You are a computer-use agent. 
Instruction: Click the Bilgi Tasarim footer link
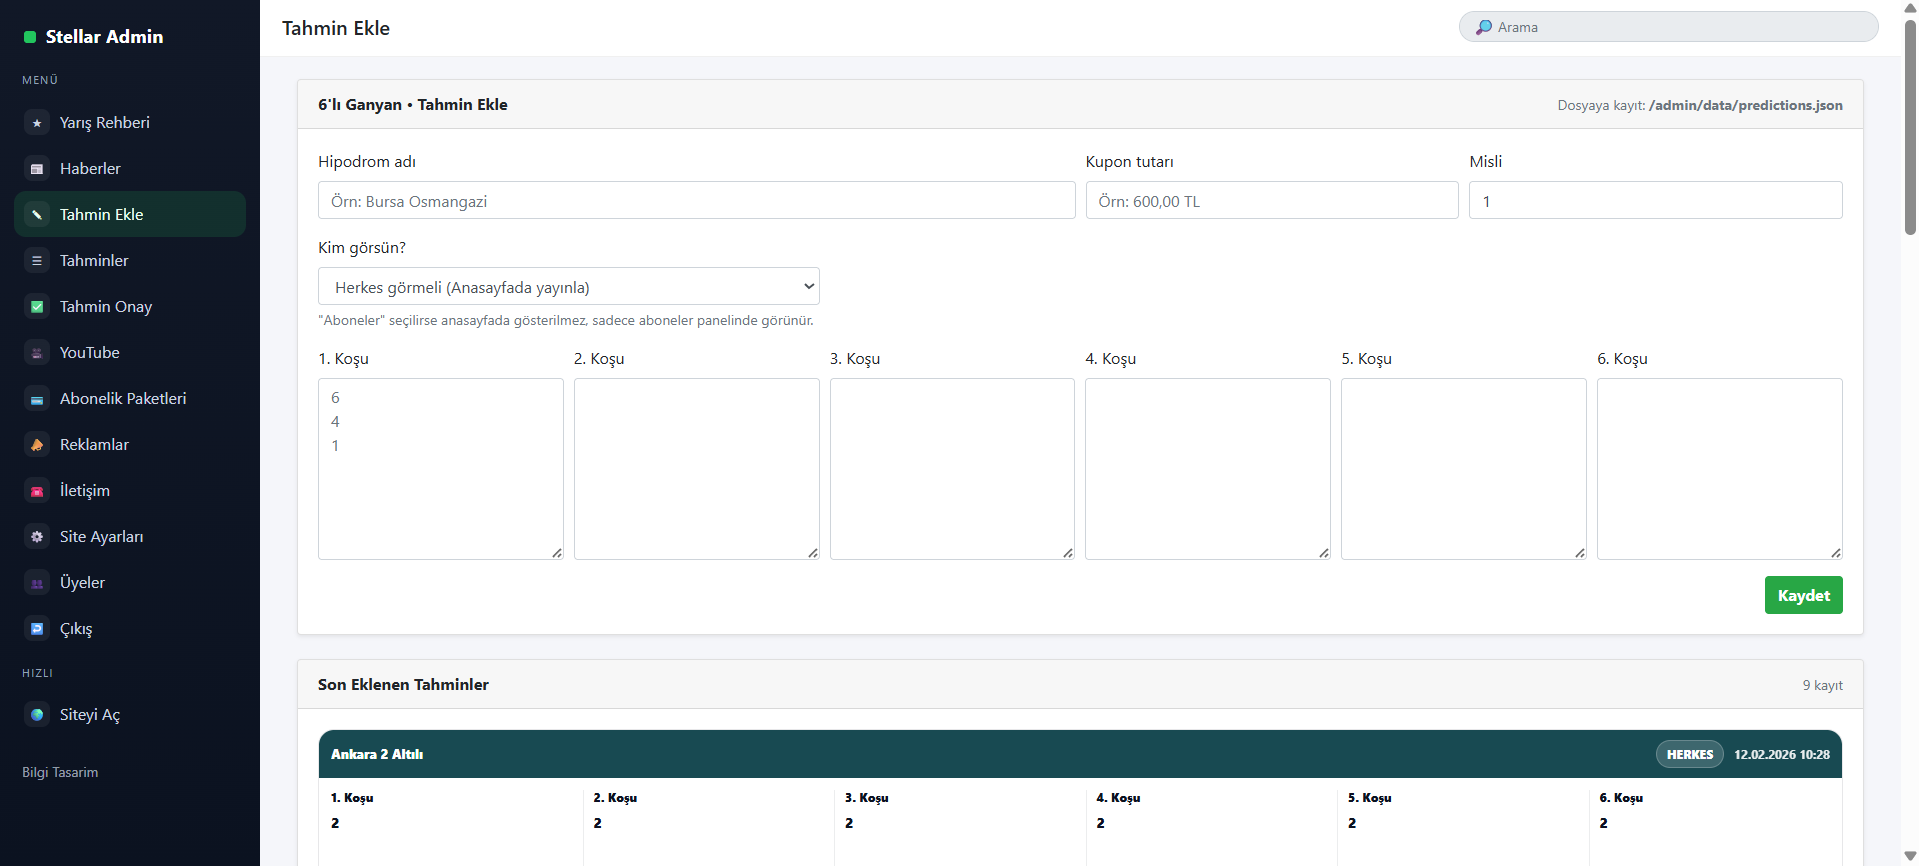click(x=60, y=773)
